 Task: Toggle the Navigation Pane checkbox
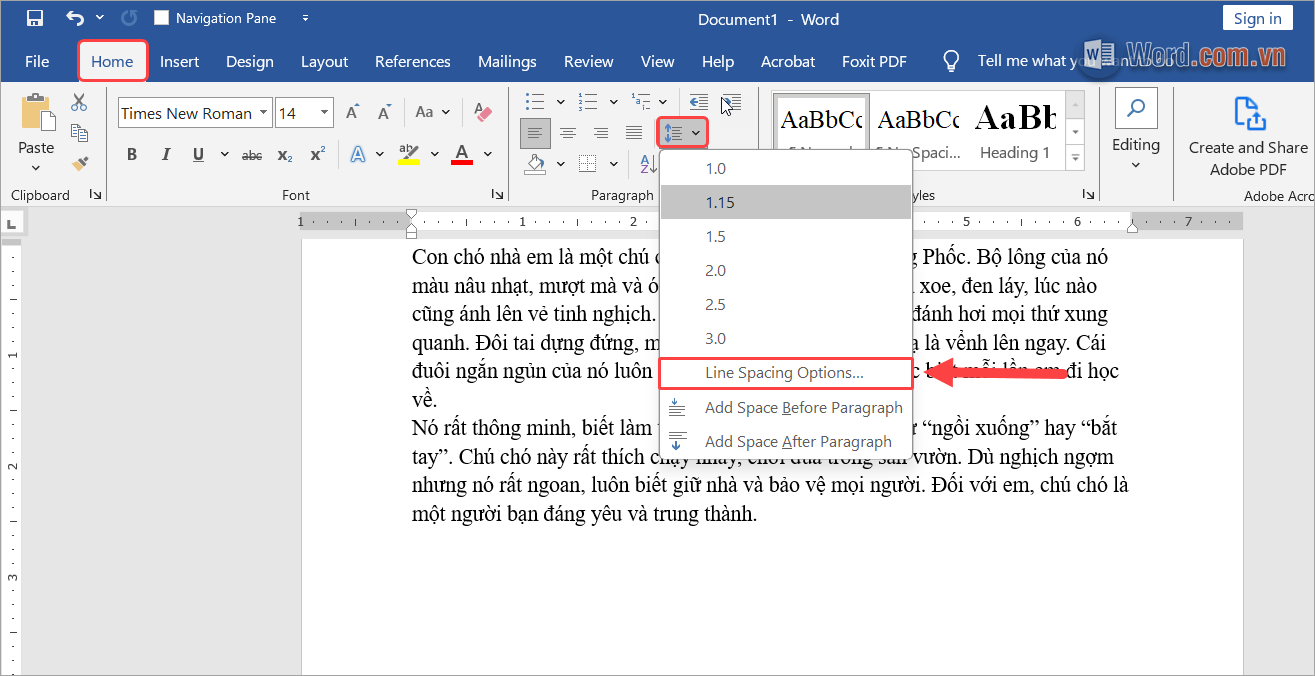click(x=160, y=17)
